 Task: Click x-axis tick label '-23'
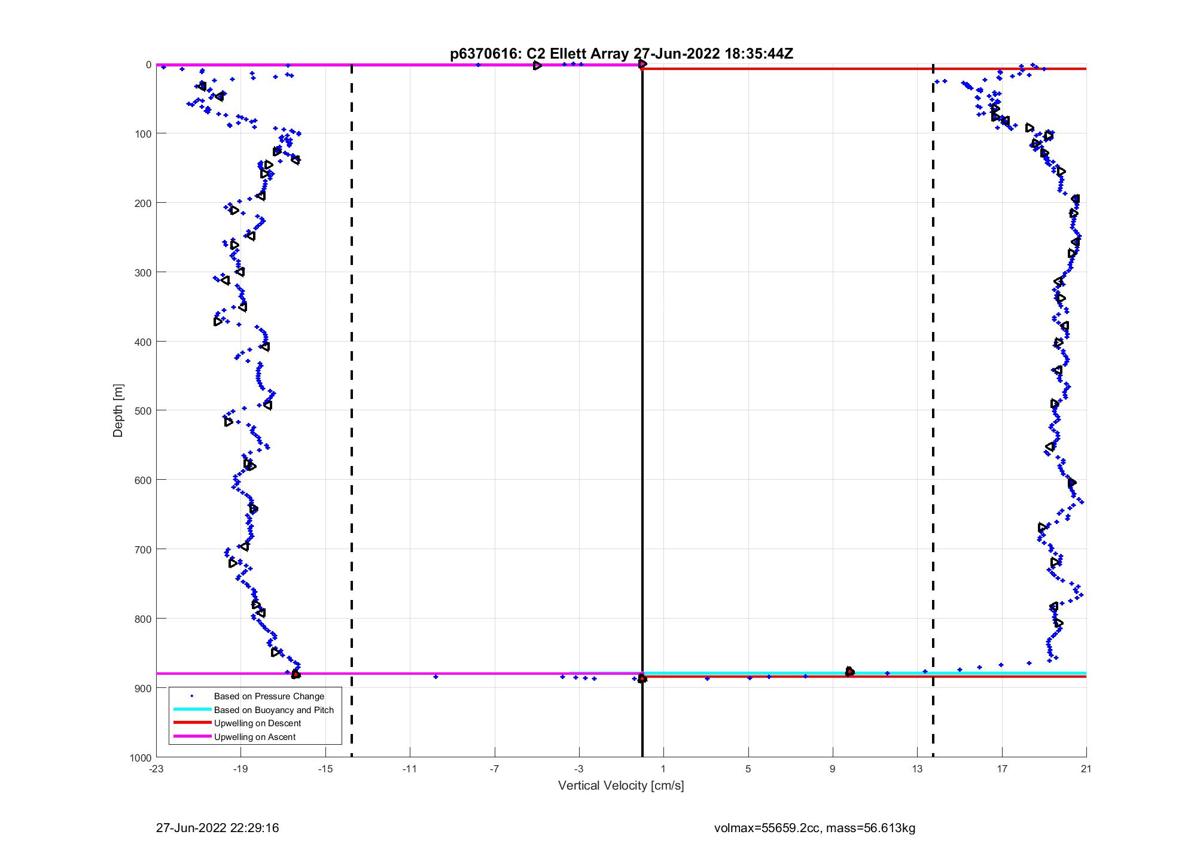pyautogui.click(x=156, y=770)
